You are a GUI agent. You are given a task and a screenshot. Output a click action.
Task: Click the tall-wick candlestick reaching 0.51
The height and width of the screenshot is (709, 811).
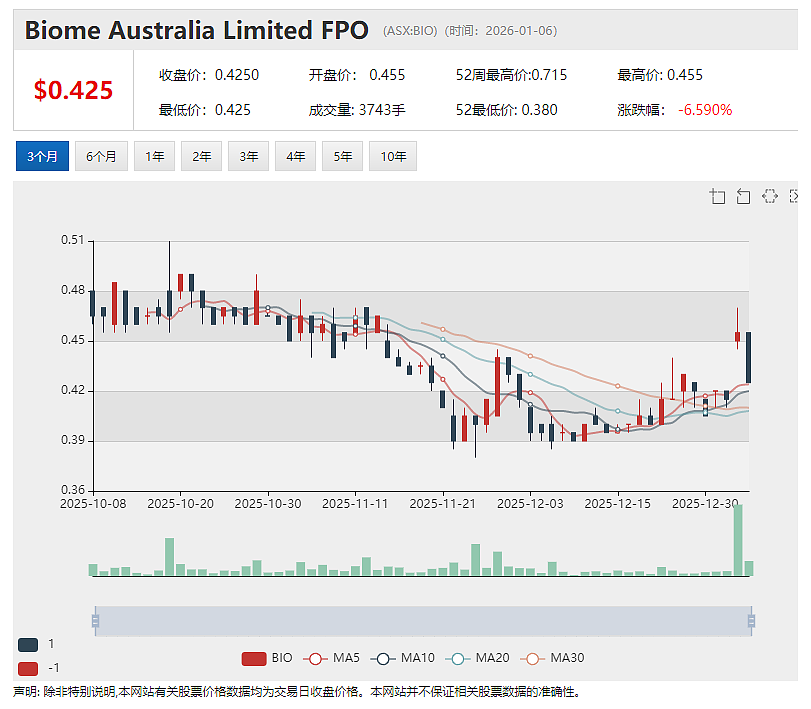169,303
